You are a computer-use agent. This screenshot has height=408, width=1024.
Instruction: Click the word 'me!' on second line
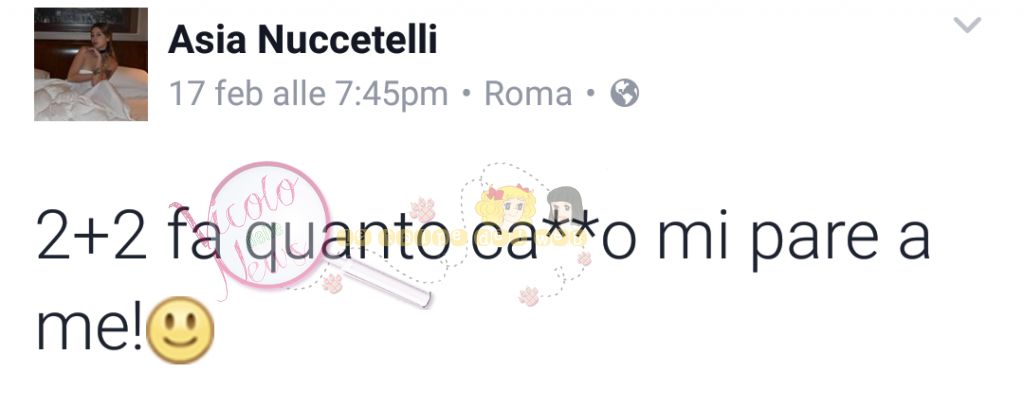click(88, 329)
